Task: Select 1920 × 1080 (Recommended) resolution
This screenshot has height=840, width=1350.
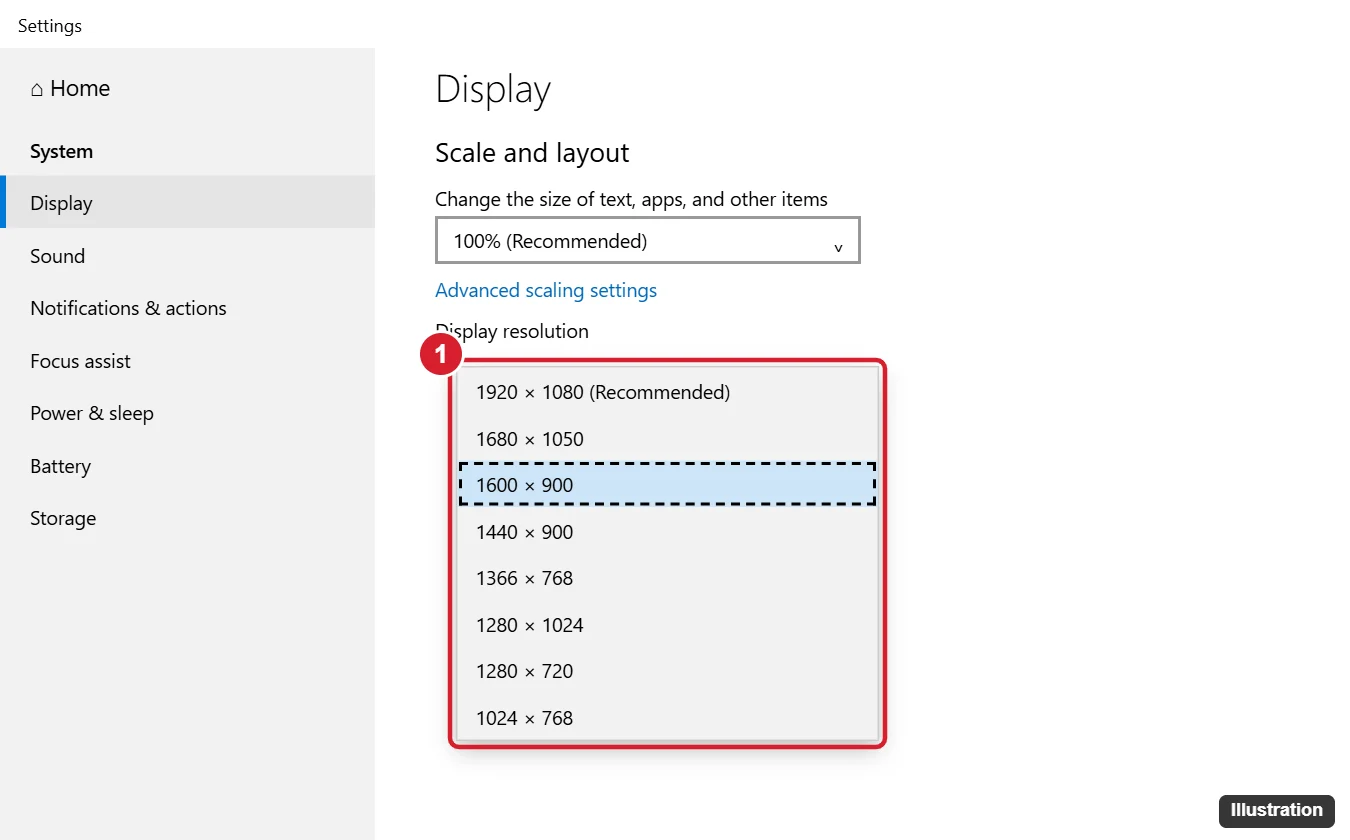Action: pyautogui.click(x=667, y=392)
